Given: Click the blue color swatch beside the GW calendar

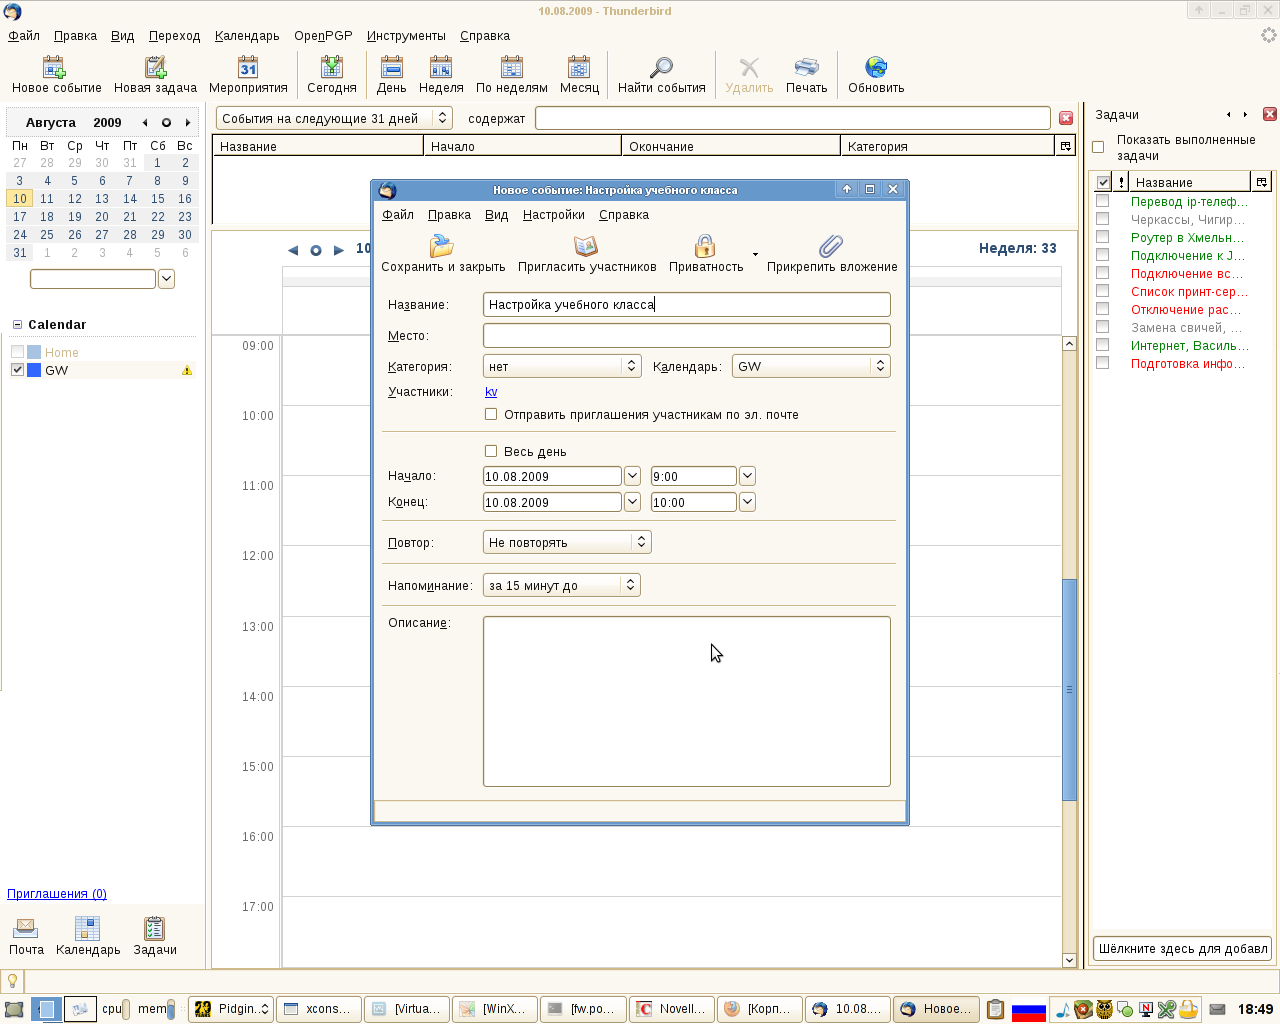Looking at the screenshot, I should click(34, 370).
